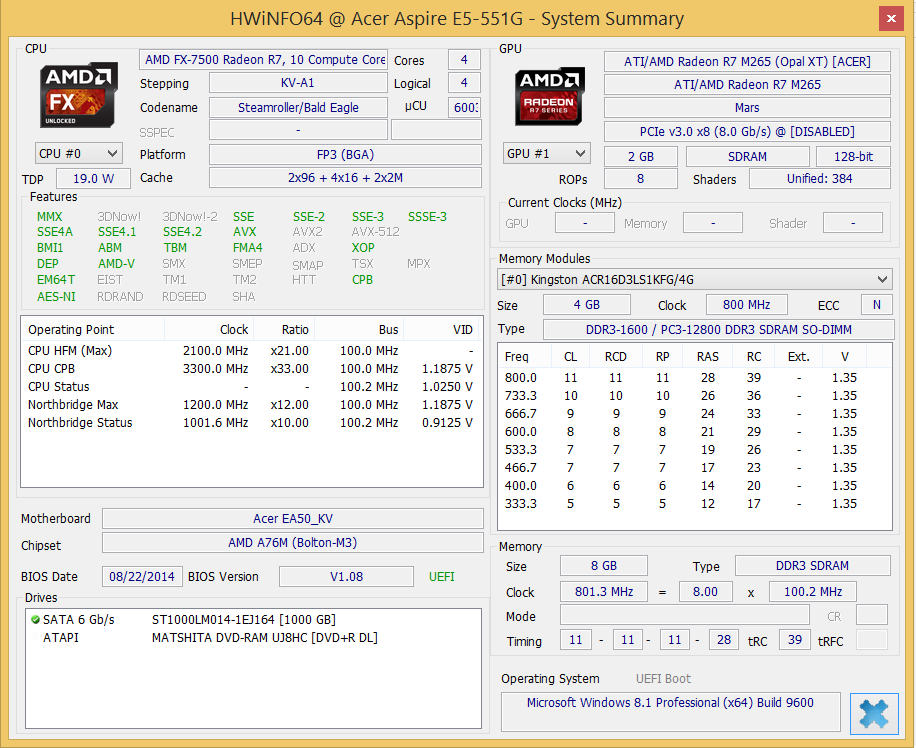Click the Cores count field
Screen dimensions: 916x748
tap(464, 60)
